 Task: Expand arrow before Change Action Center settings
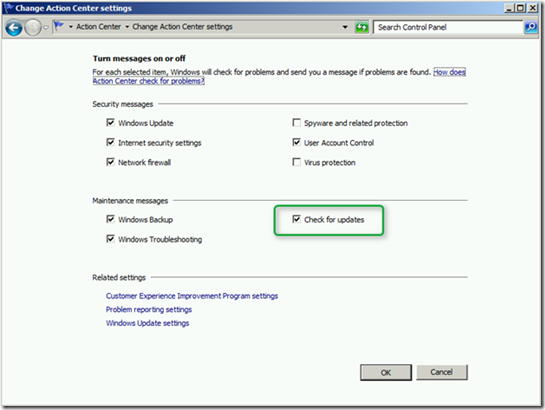click(x=127, y=27)
